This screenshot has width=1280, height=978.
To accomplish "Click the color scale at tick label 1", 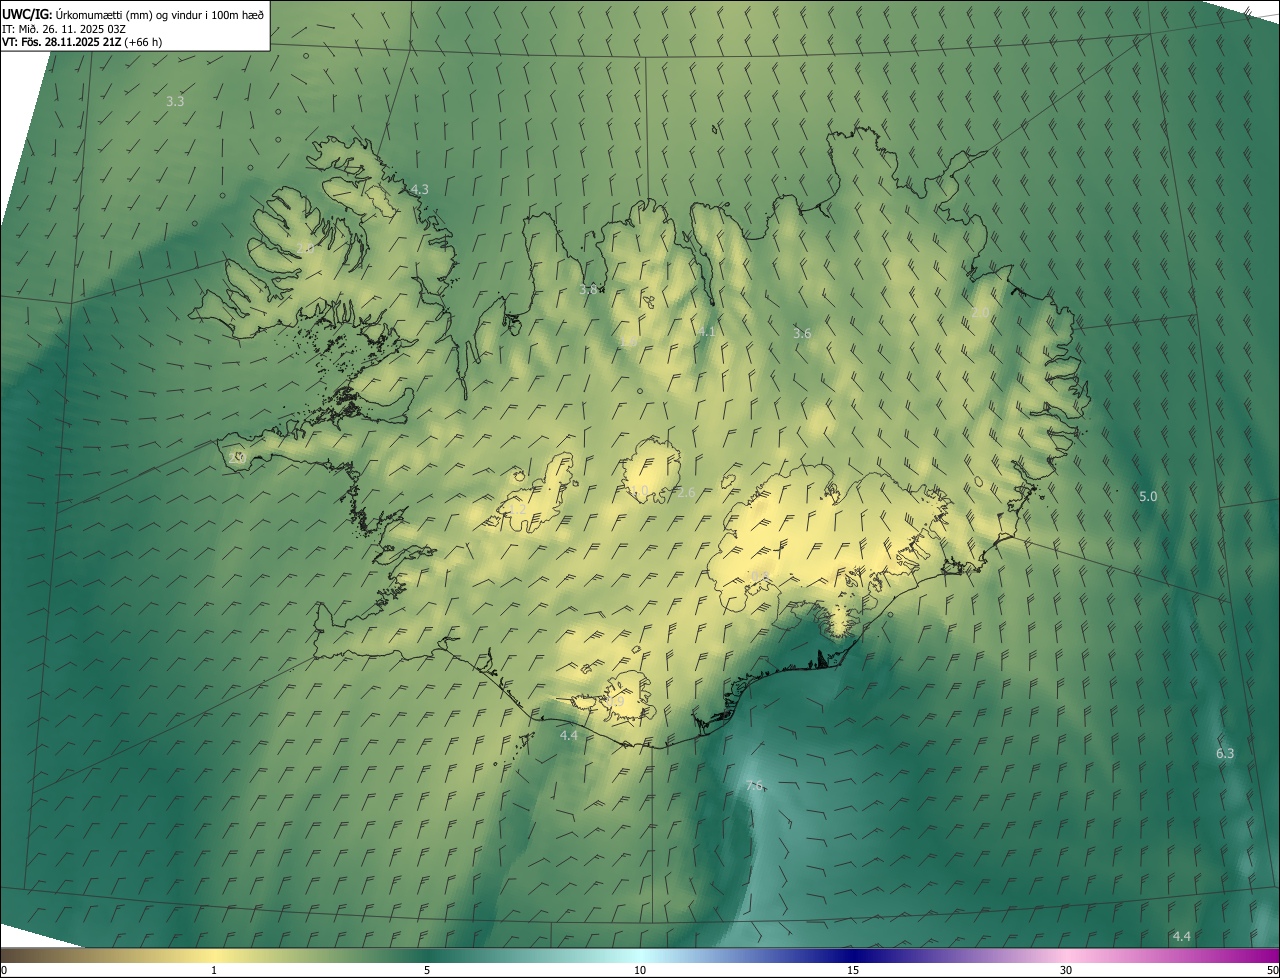I will pyautogui.click(x=214, y=970).
